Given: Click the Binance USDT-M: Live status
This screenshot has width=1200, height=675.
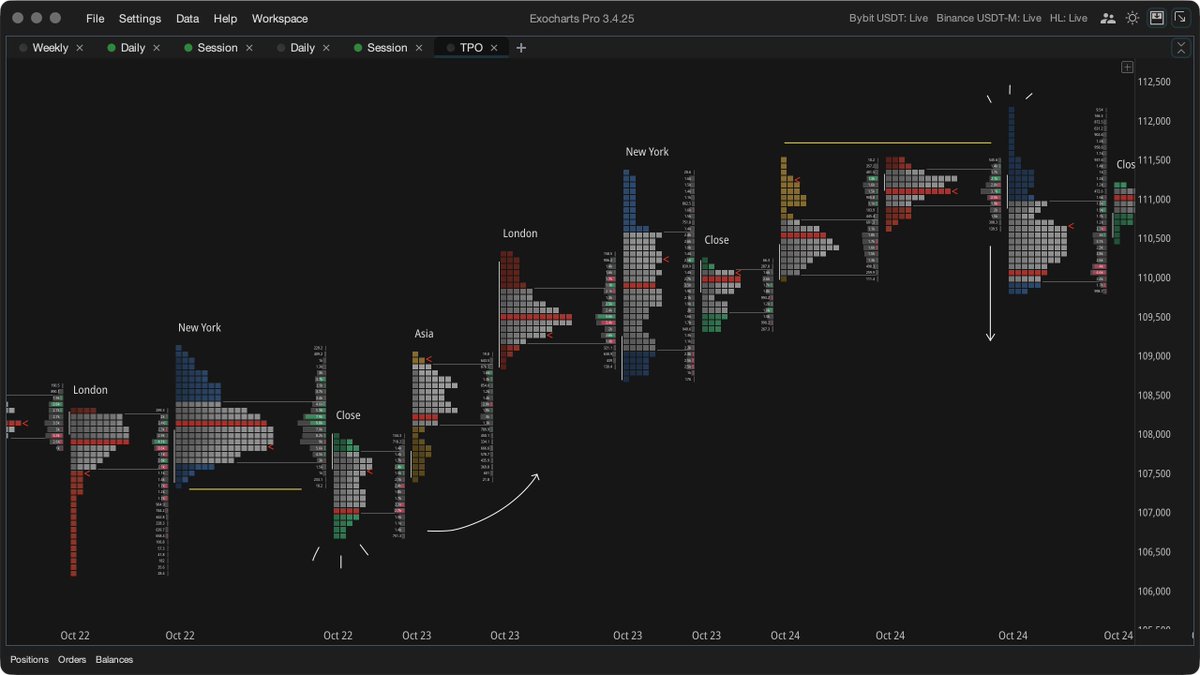Looking at the screenshot, I should point(989,19).
